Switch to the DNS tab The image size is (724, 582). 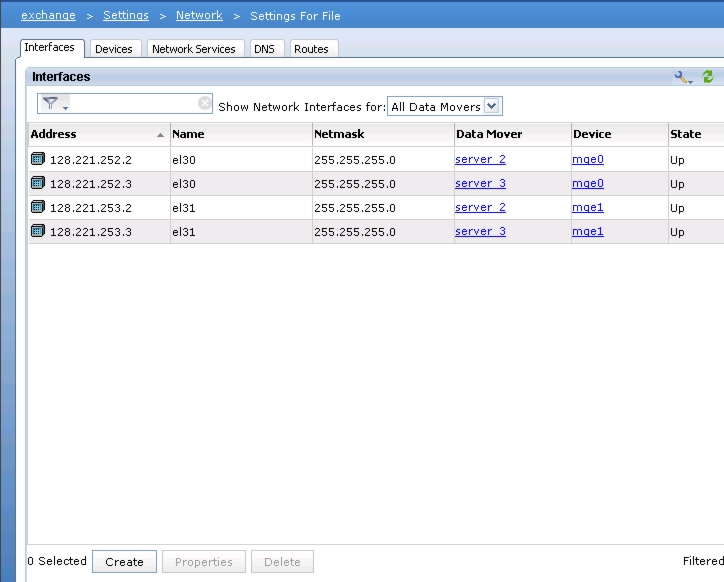click(264, 49)
